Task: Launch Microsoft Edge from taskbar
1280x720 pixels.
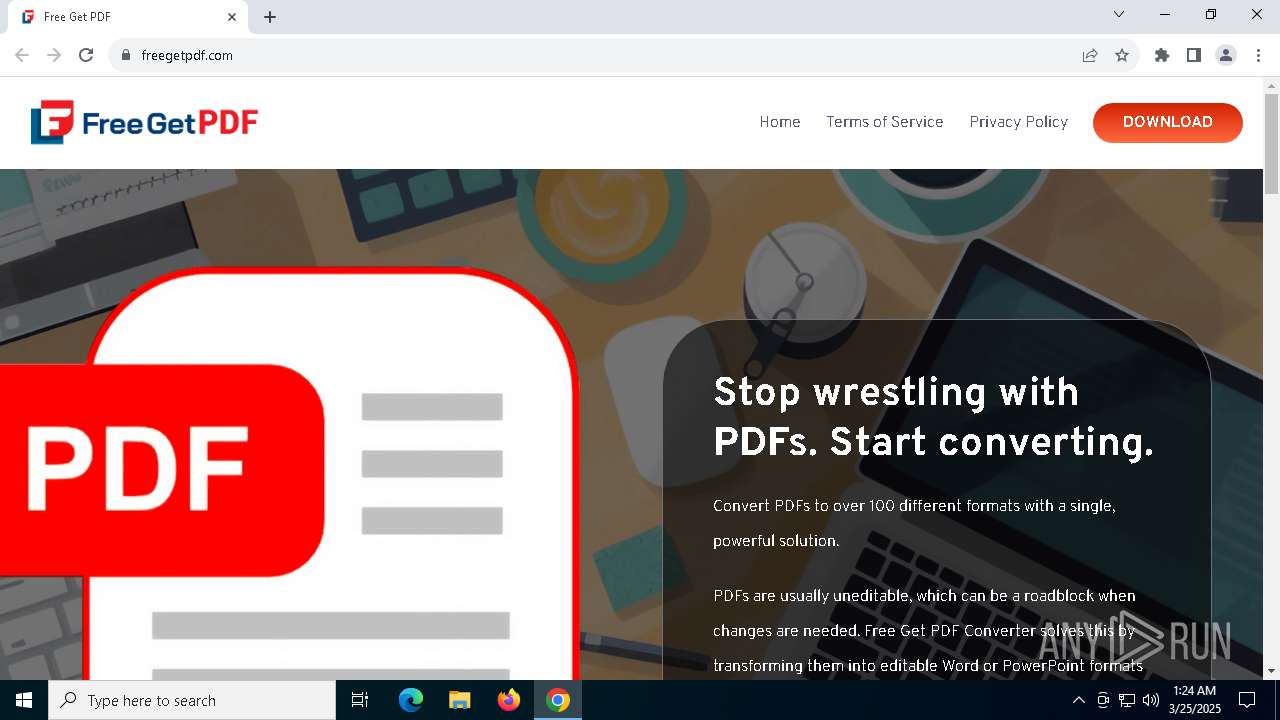Action: point(411,700)
